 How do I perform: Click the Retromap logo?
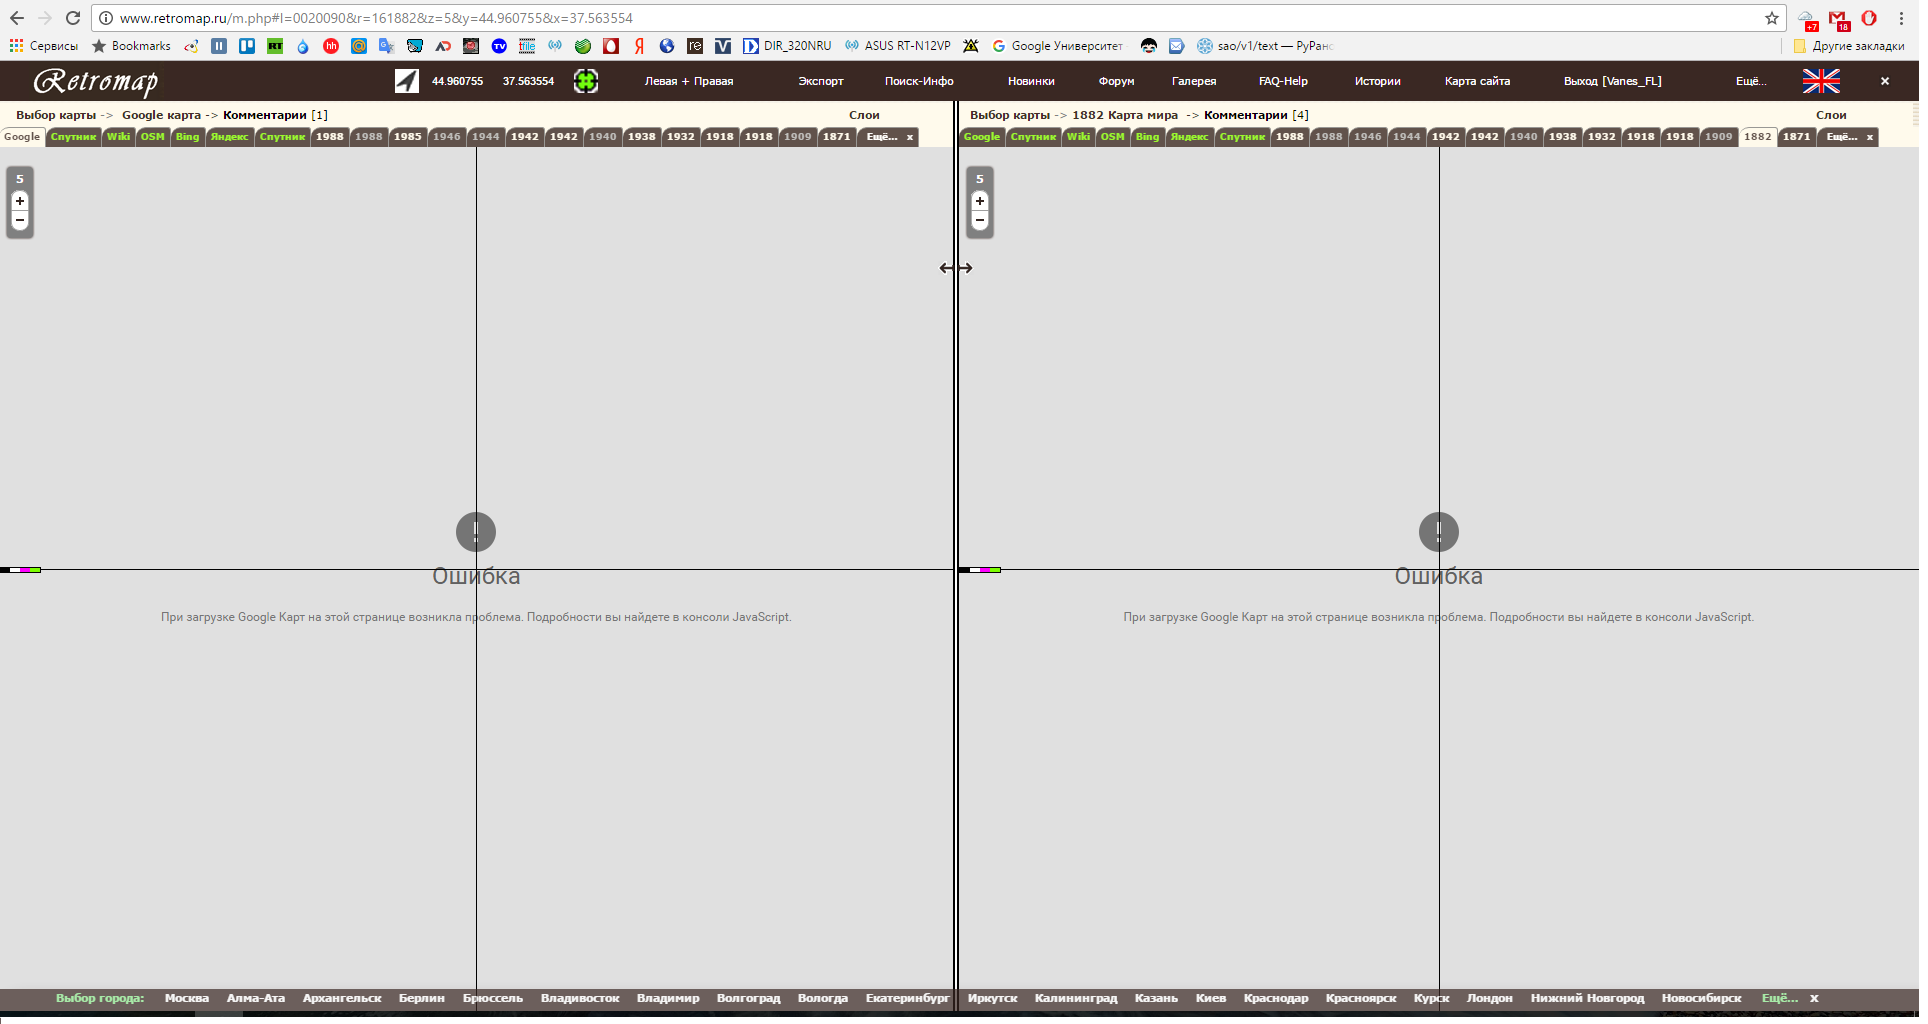(96, 81)
